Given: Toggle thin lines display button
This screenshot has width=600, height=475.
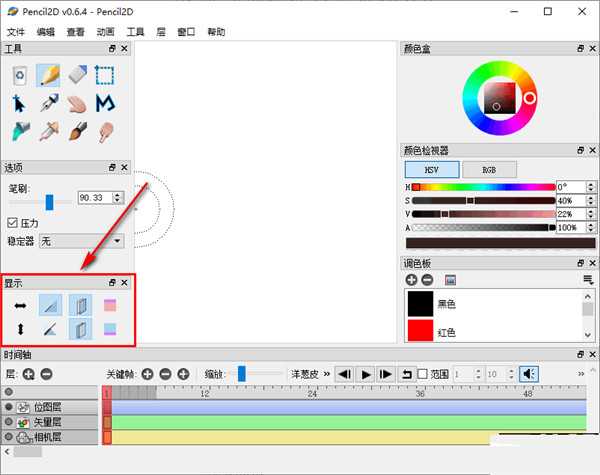Looking at the screenshot, I should [x=50, y=305].
